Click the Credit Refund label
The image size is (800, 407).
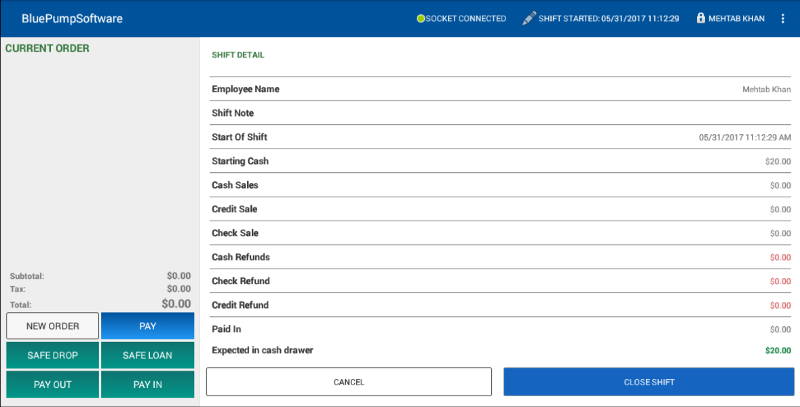(x=240, y=304)
